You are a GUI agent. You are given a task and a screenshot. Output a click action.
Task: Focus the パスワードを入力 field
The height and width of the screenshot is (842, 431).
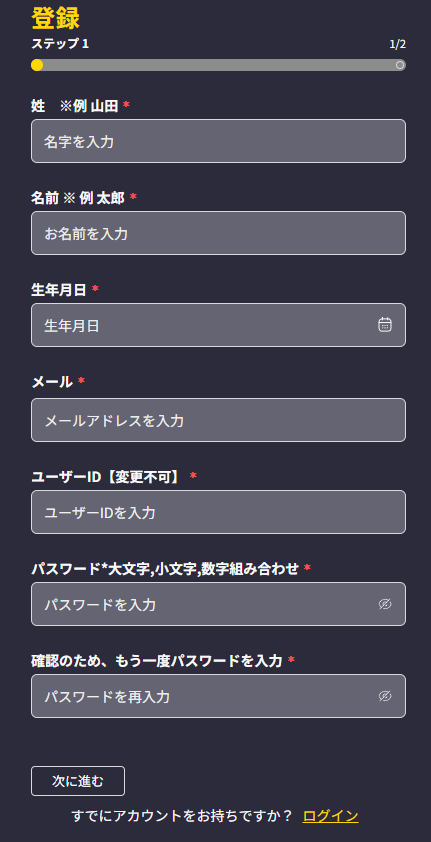coord(218,604)
